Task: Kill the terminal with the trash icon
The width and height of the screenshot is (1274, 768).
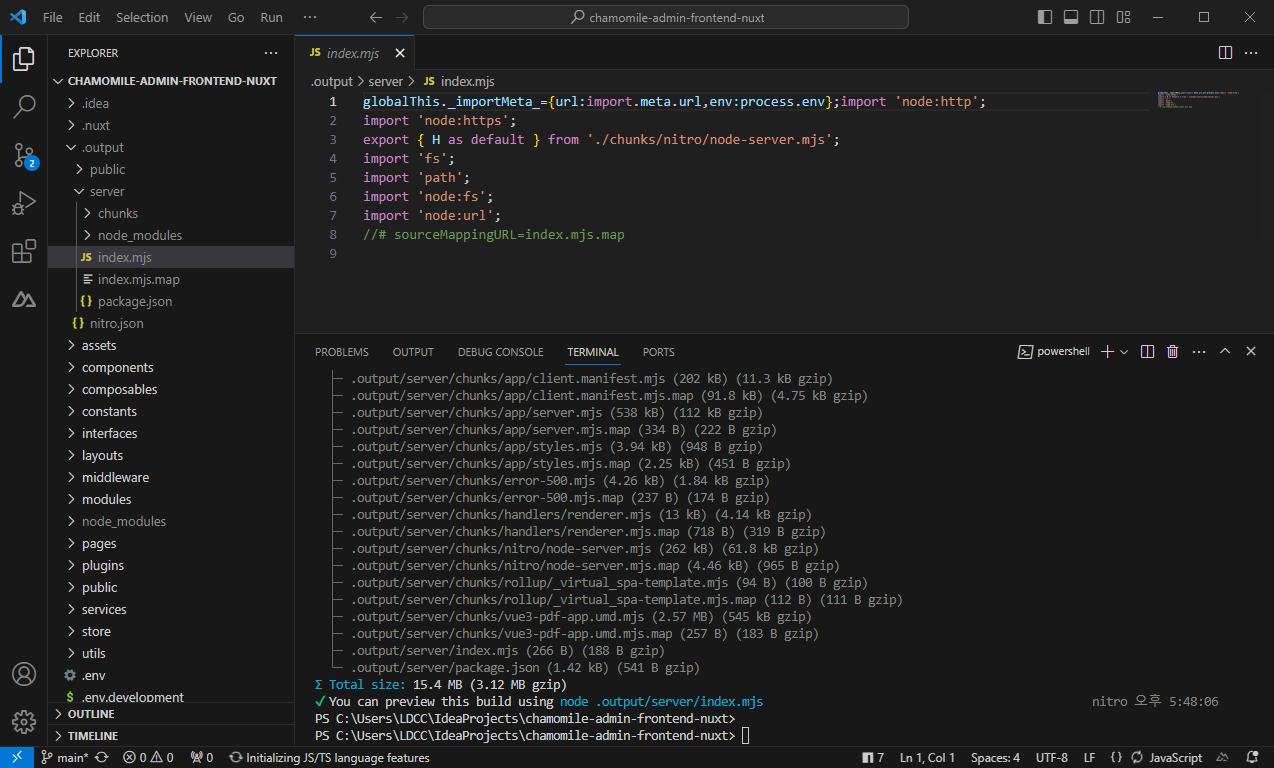Action: [1173, 352]
